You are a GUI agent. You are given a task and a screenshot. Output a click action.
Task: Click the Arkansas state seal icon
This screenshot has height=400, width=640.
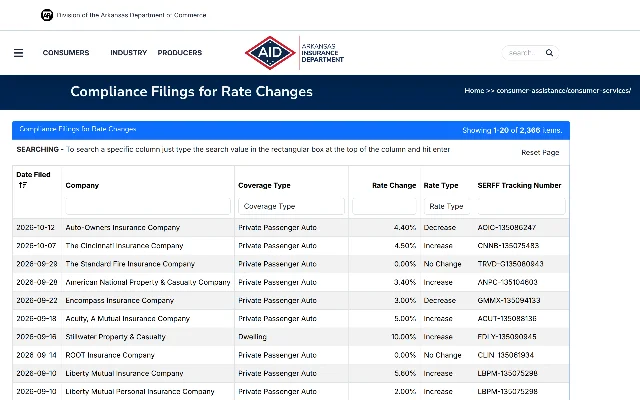tap(47, 15)
